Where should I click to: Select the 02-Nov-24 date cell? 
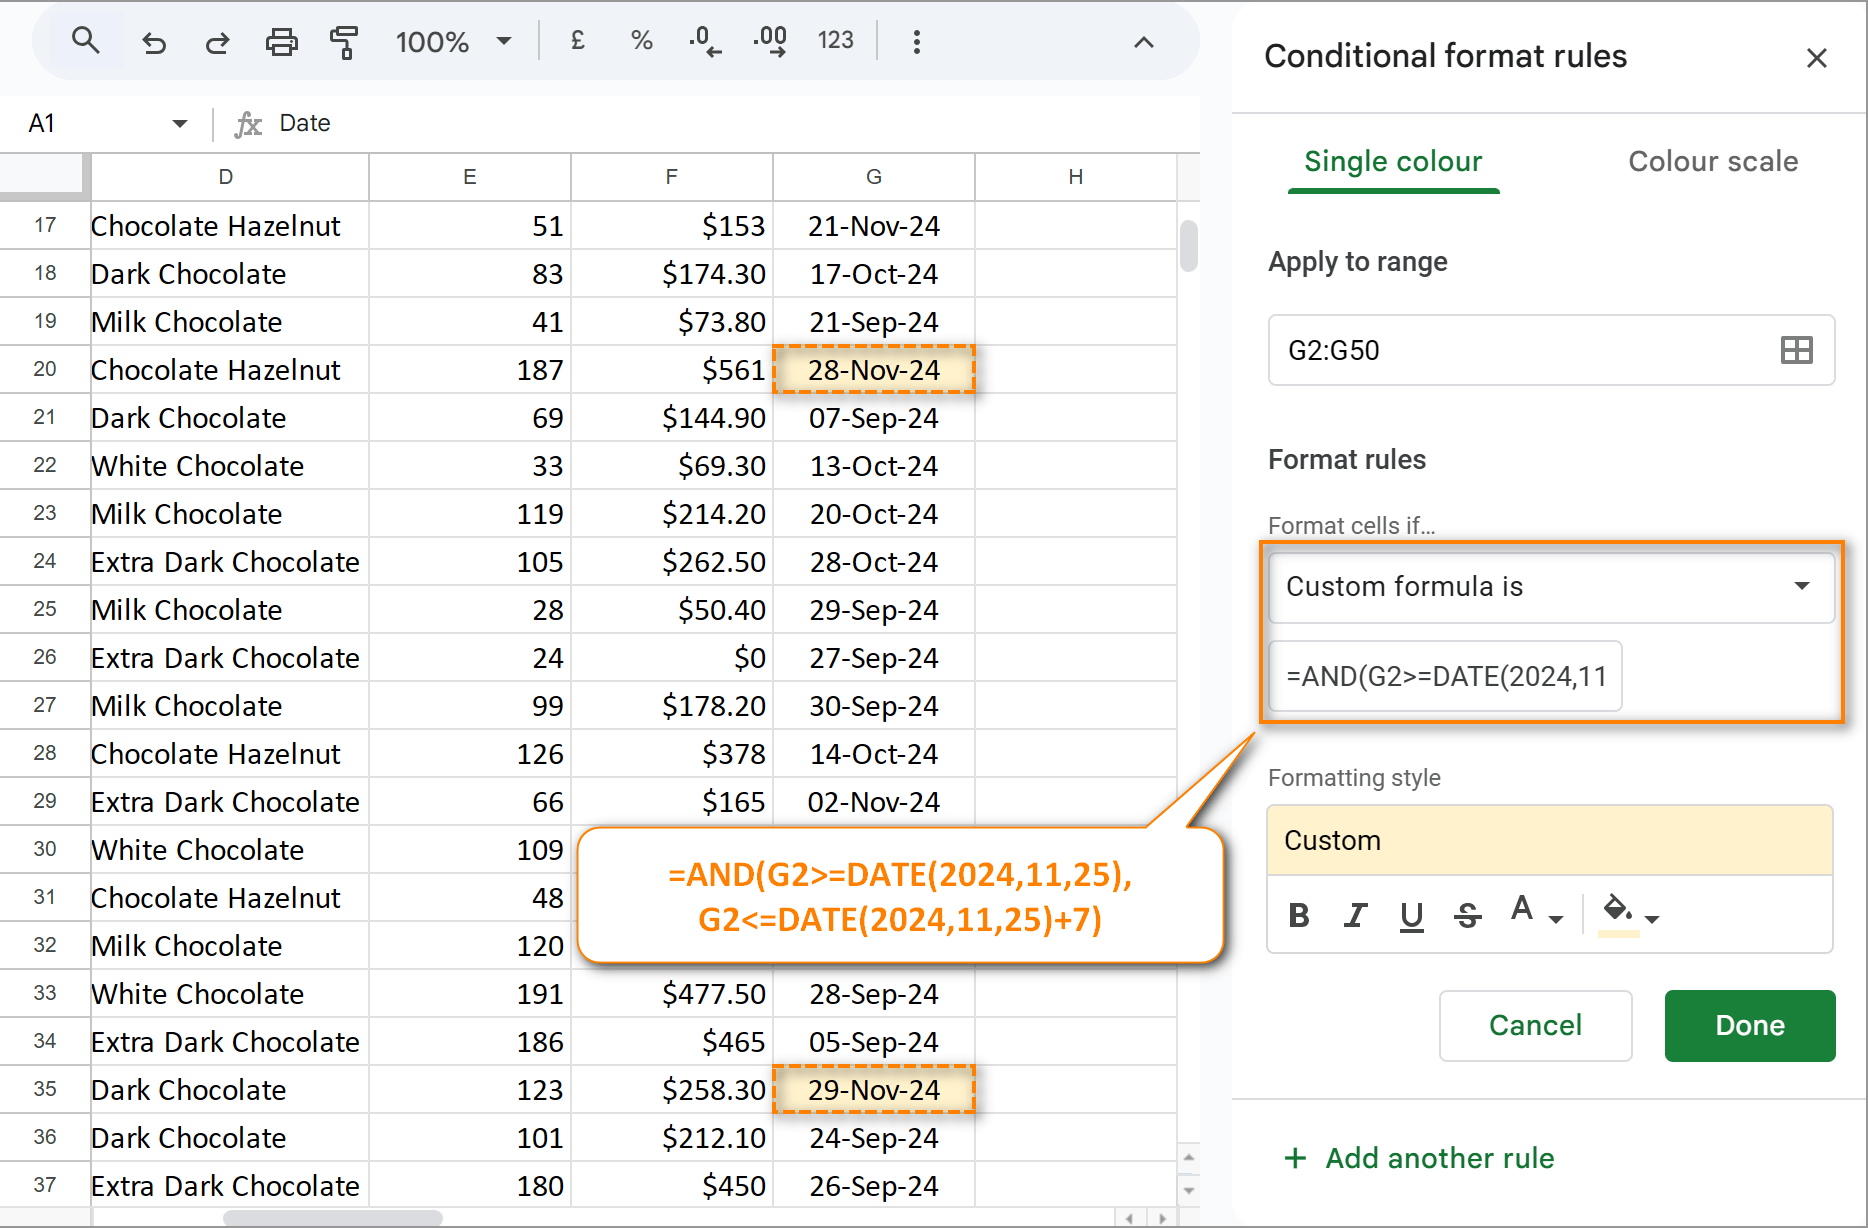point(874,801)
